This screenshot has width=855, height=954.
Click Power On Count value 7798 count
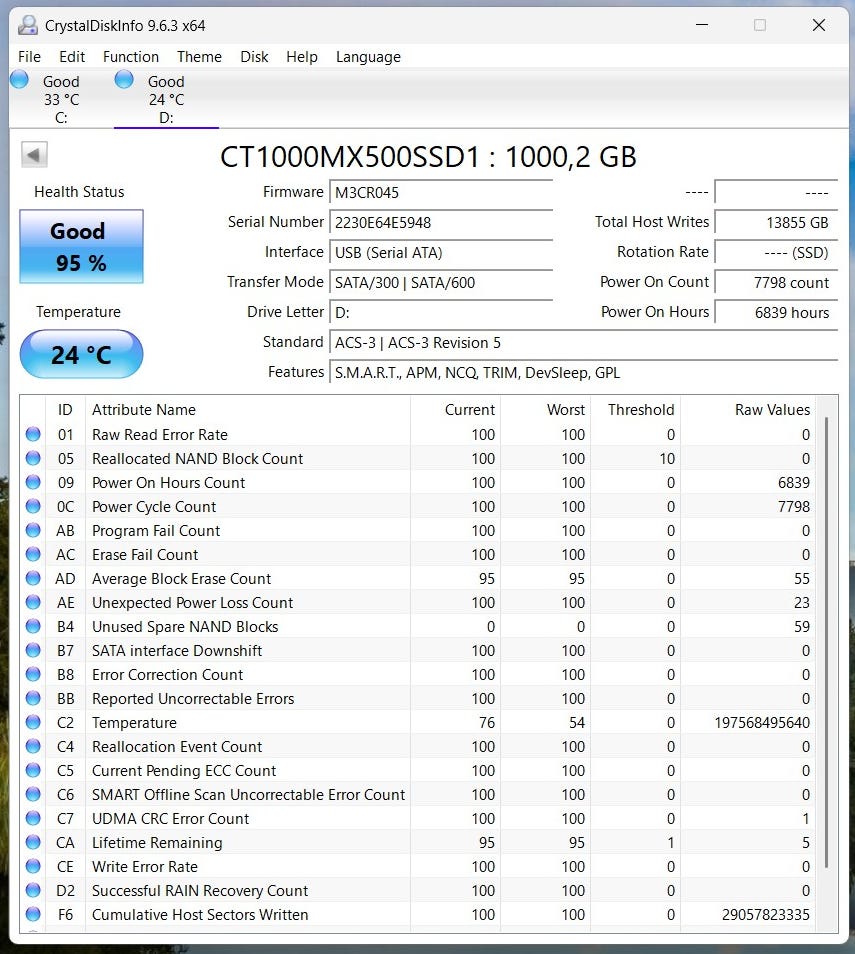[x=776, y=282]
